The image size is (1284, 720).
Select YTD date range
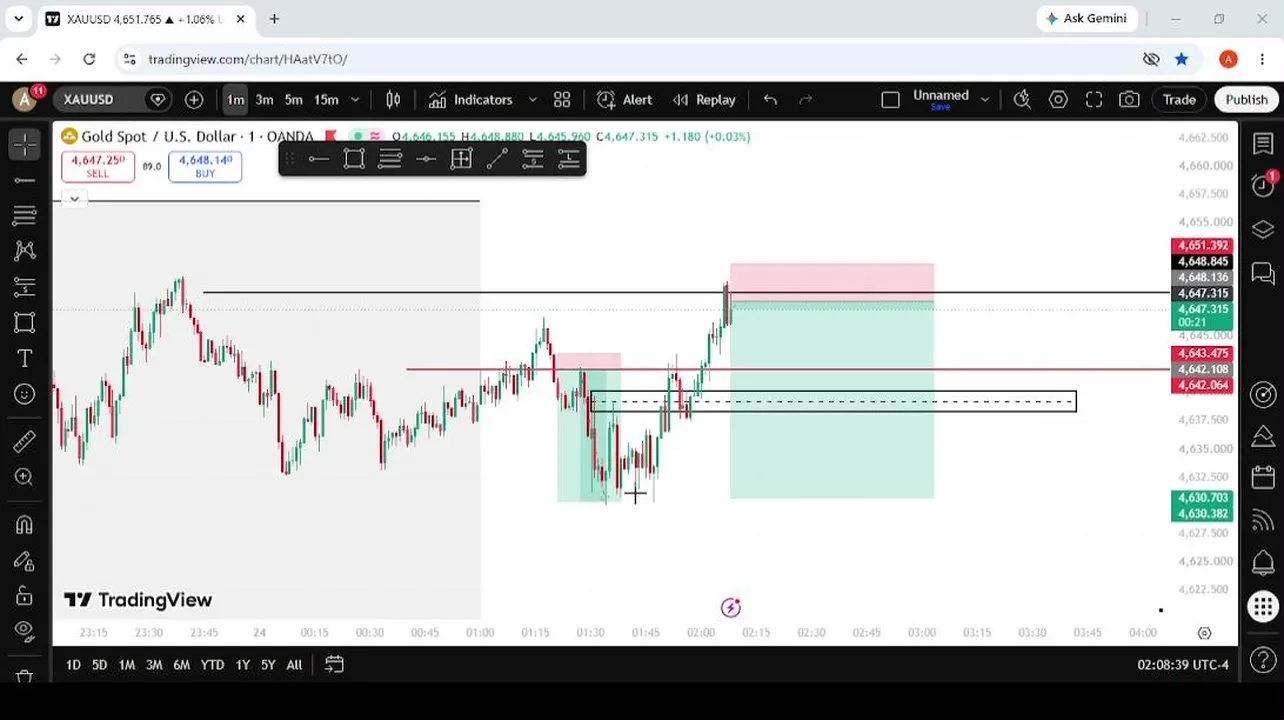212,664
